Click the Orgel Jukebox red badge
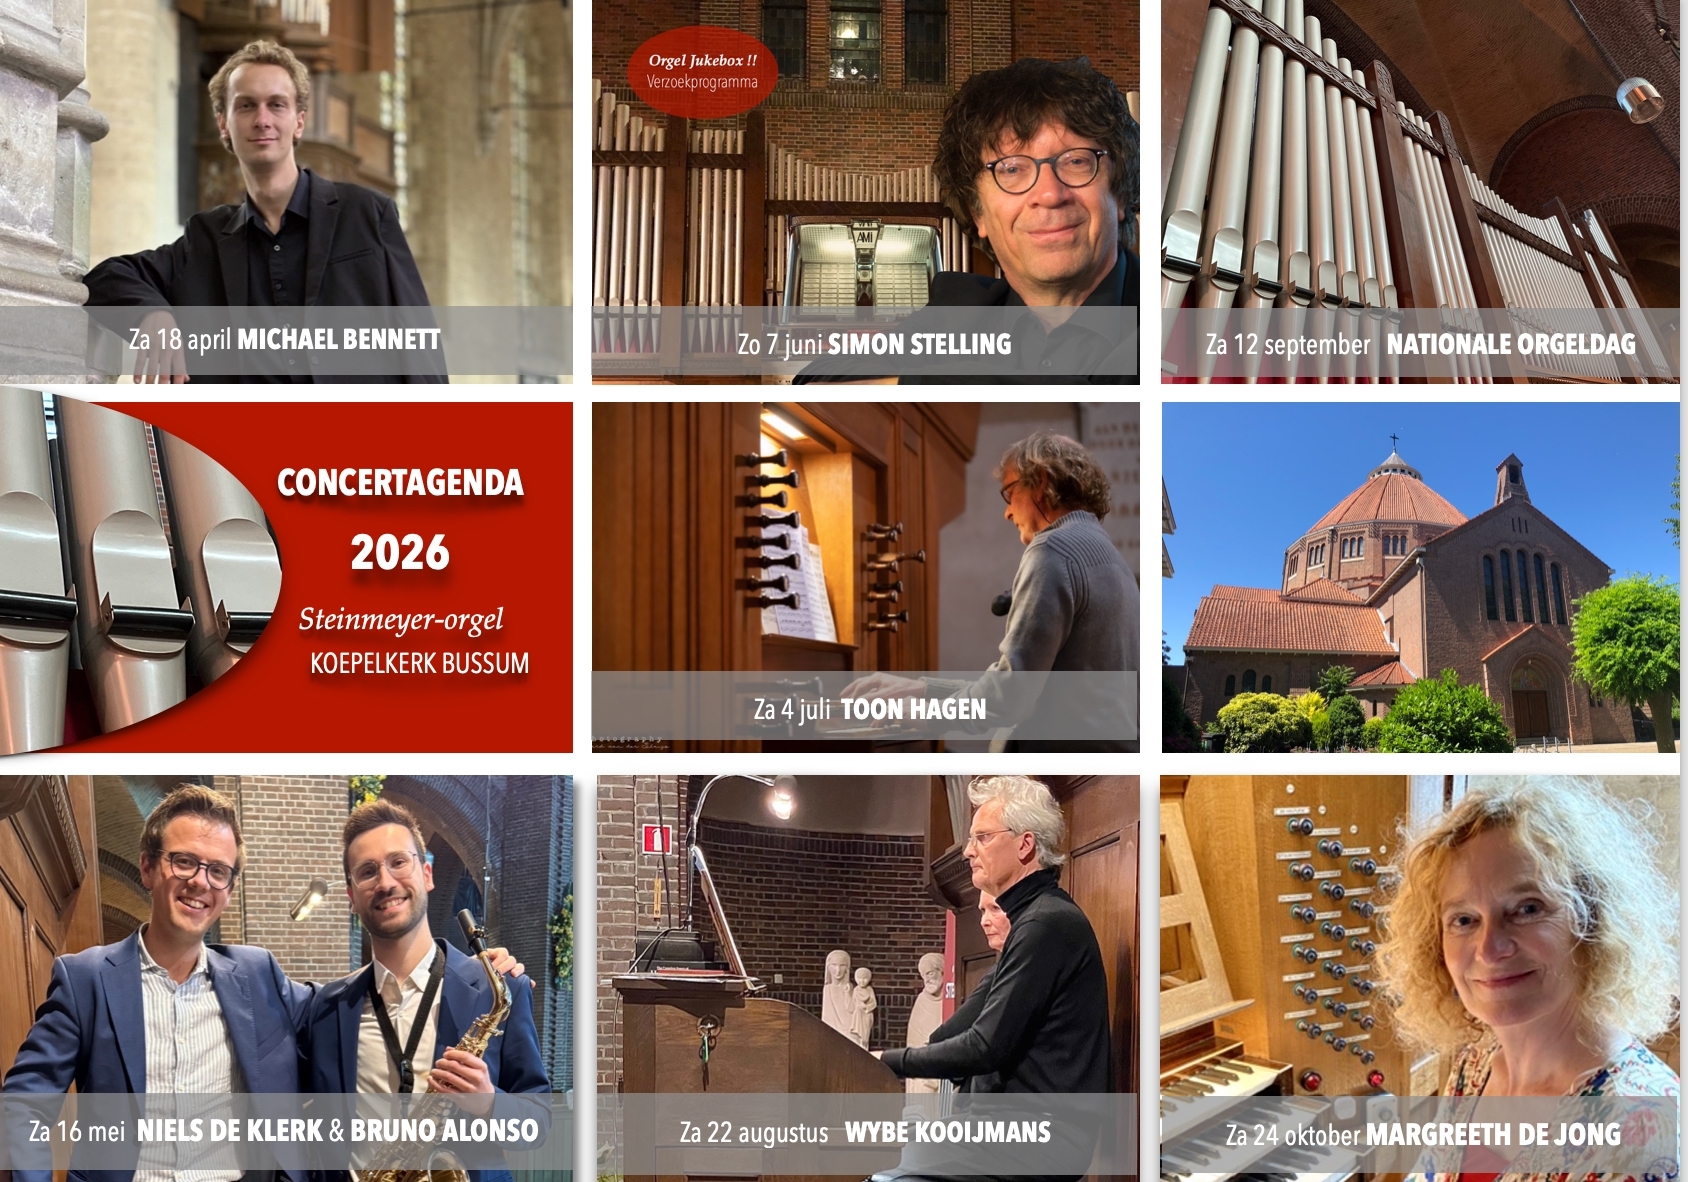The height and width of the screenshot is (1182, 1688). pos(702,71)
